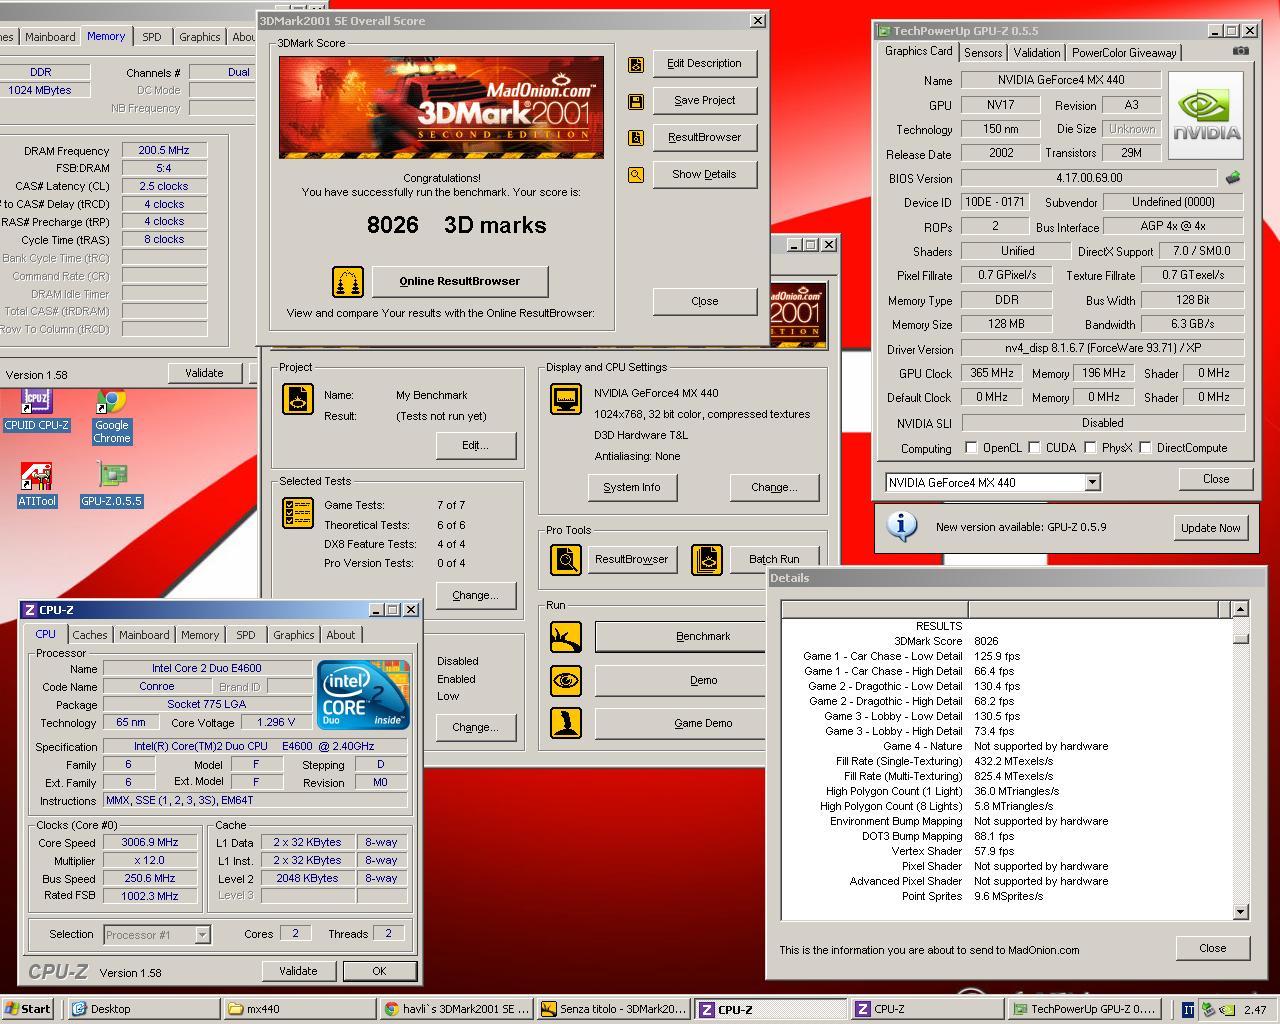Click the GPU-Z screenshot camera icon

pyautogui.click(x=1240, y=51)
